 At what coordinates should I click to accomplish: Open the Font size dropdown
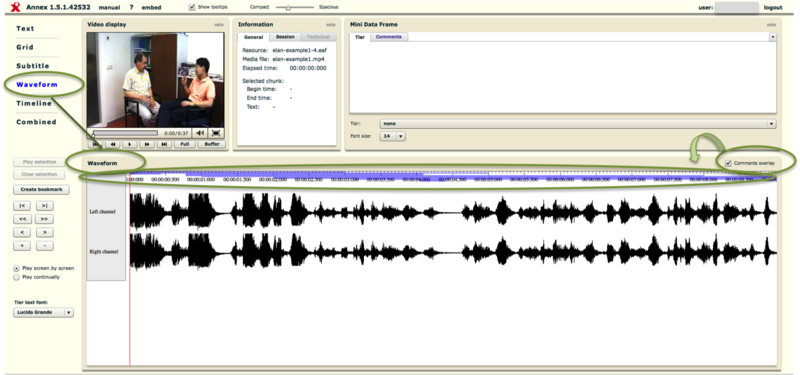(393, 136)
